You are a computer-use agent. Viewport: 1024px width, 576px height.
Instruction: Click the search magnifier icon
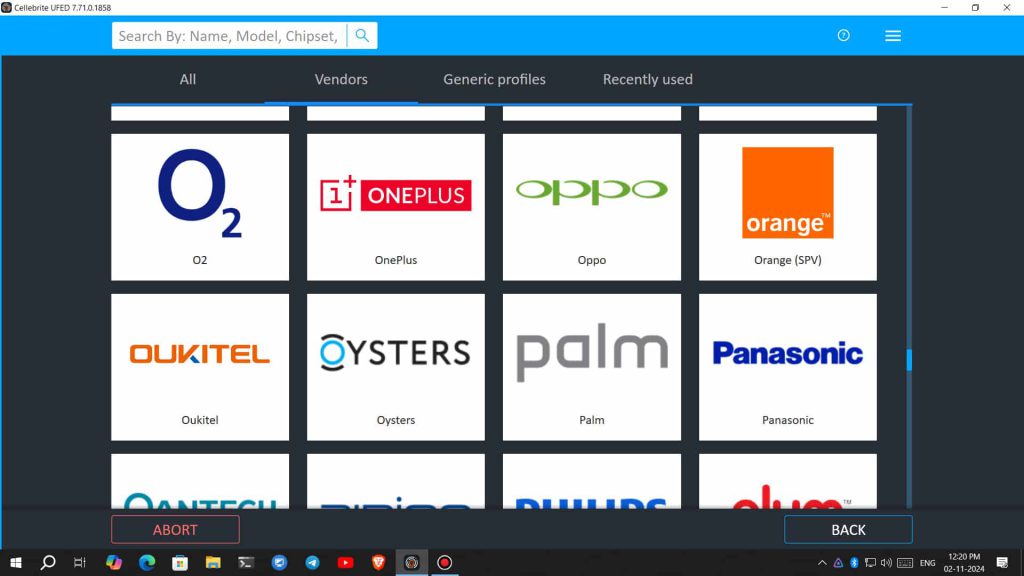click(362, 36)
